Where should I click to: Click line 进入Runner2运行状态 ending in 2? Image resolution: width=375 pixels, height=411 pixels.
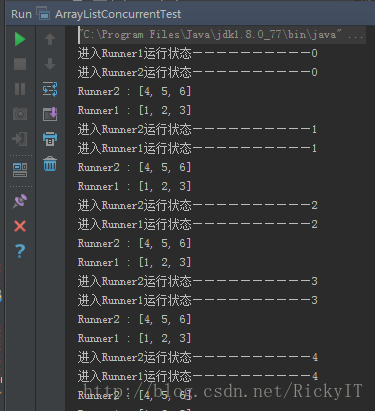197,205
